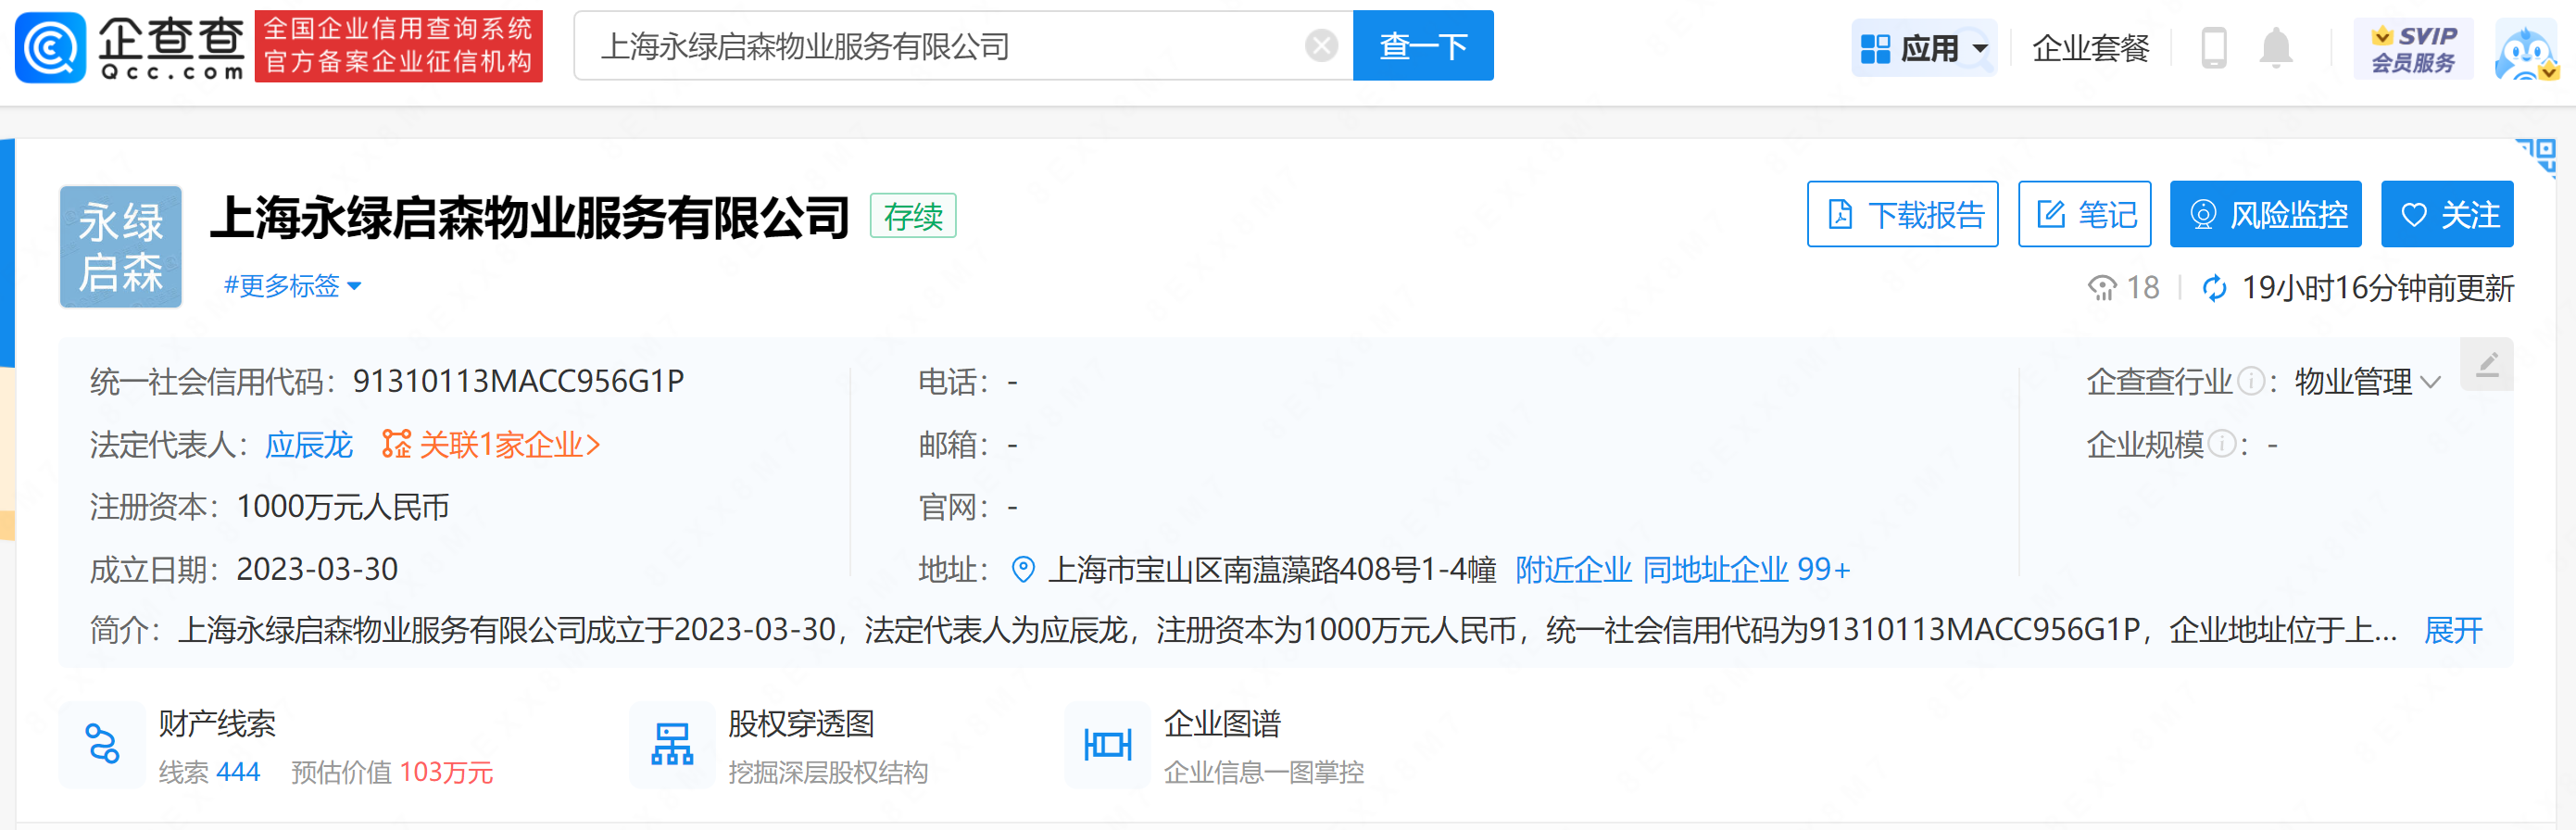Open SVIP 会员服务 badge

(2413, 48)
